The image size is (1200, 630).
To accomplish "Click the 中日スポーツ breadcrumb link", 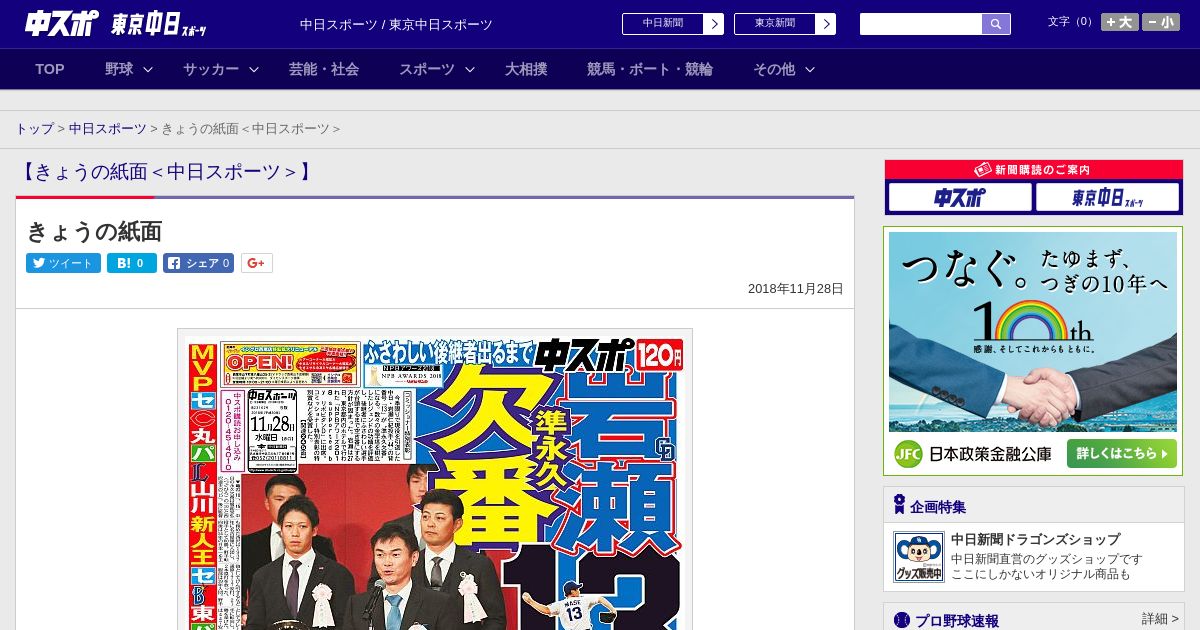I will pos(108,129).
